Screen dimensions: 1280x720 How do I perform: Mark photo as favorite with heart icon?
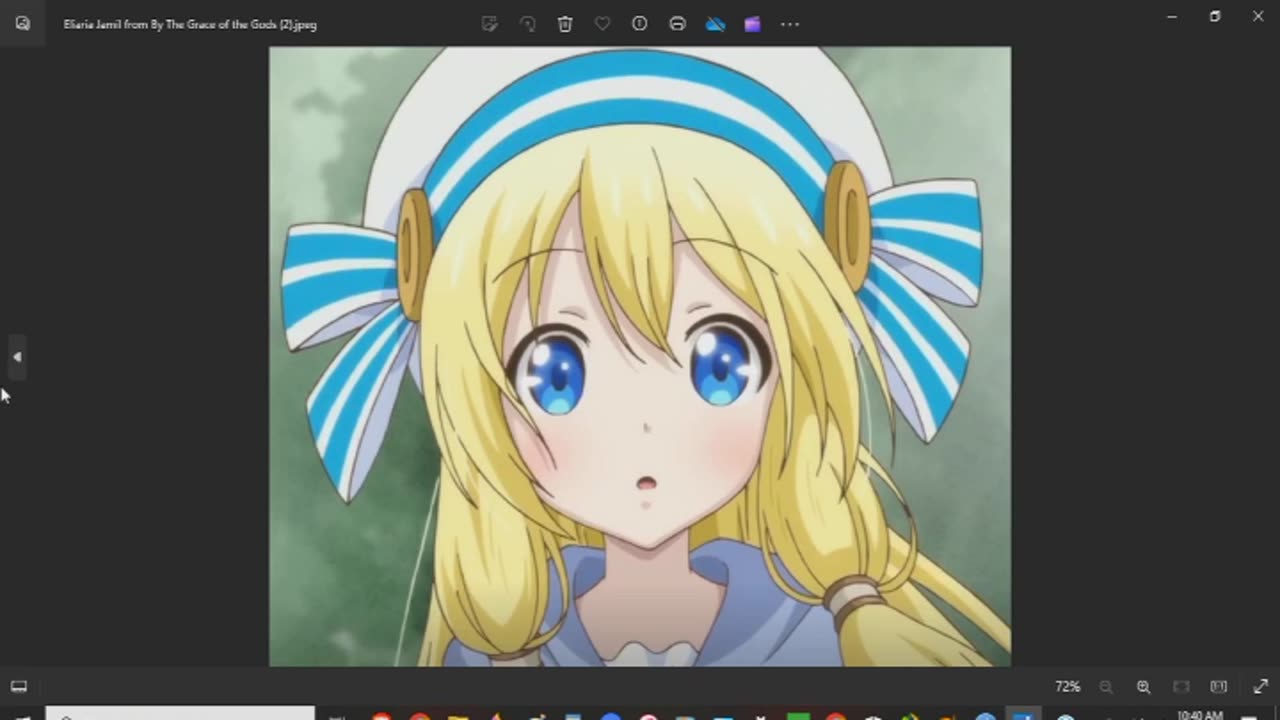(x=602, y=24)
